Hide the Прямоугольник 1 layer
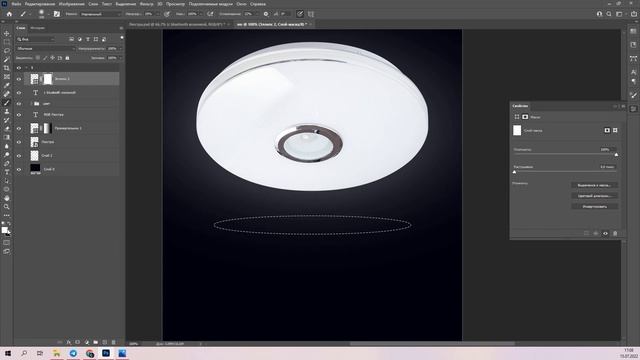Viewport: 640px width, 360px height. (19, 128)
